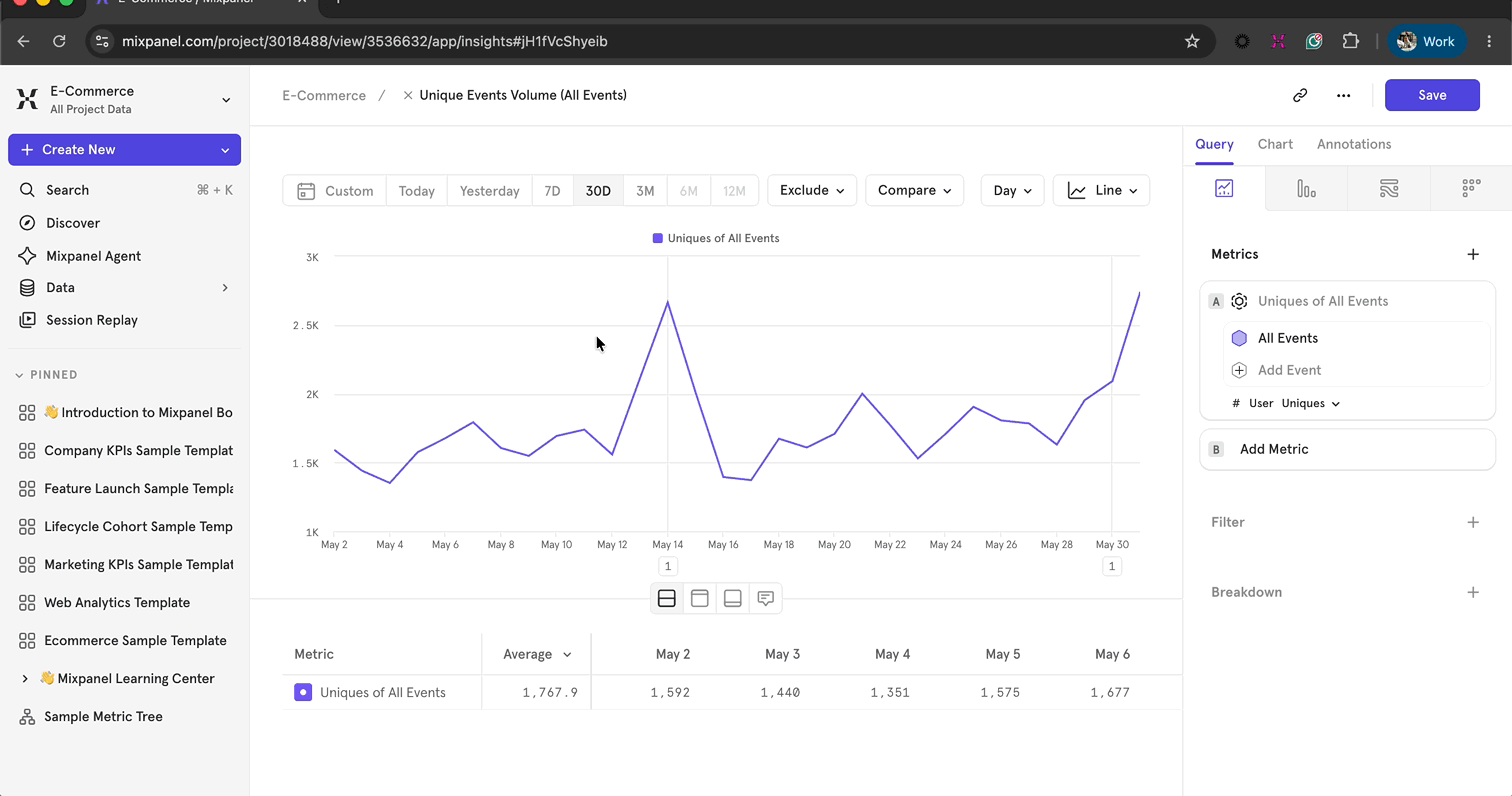
Task: Open the Create New dropdown
Action: tap(225, 150)
